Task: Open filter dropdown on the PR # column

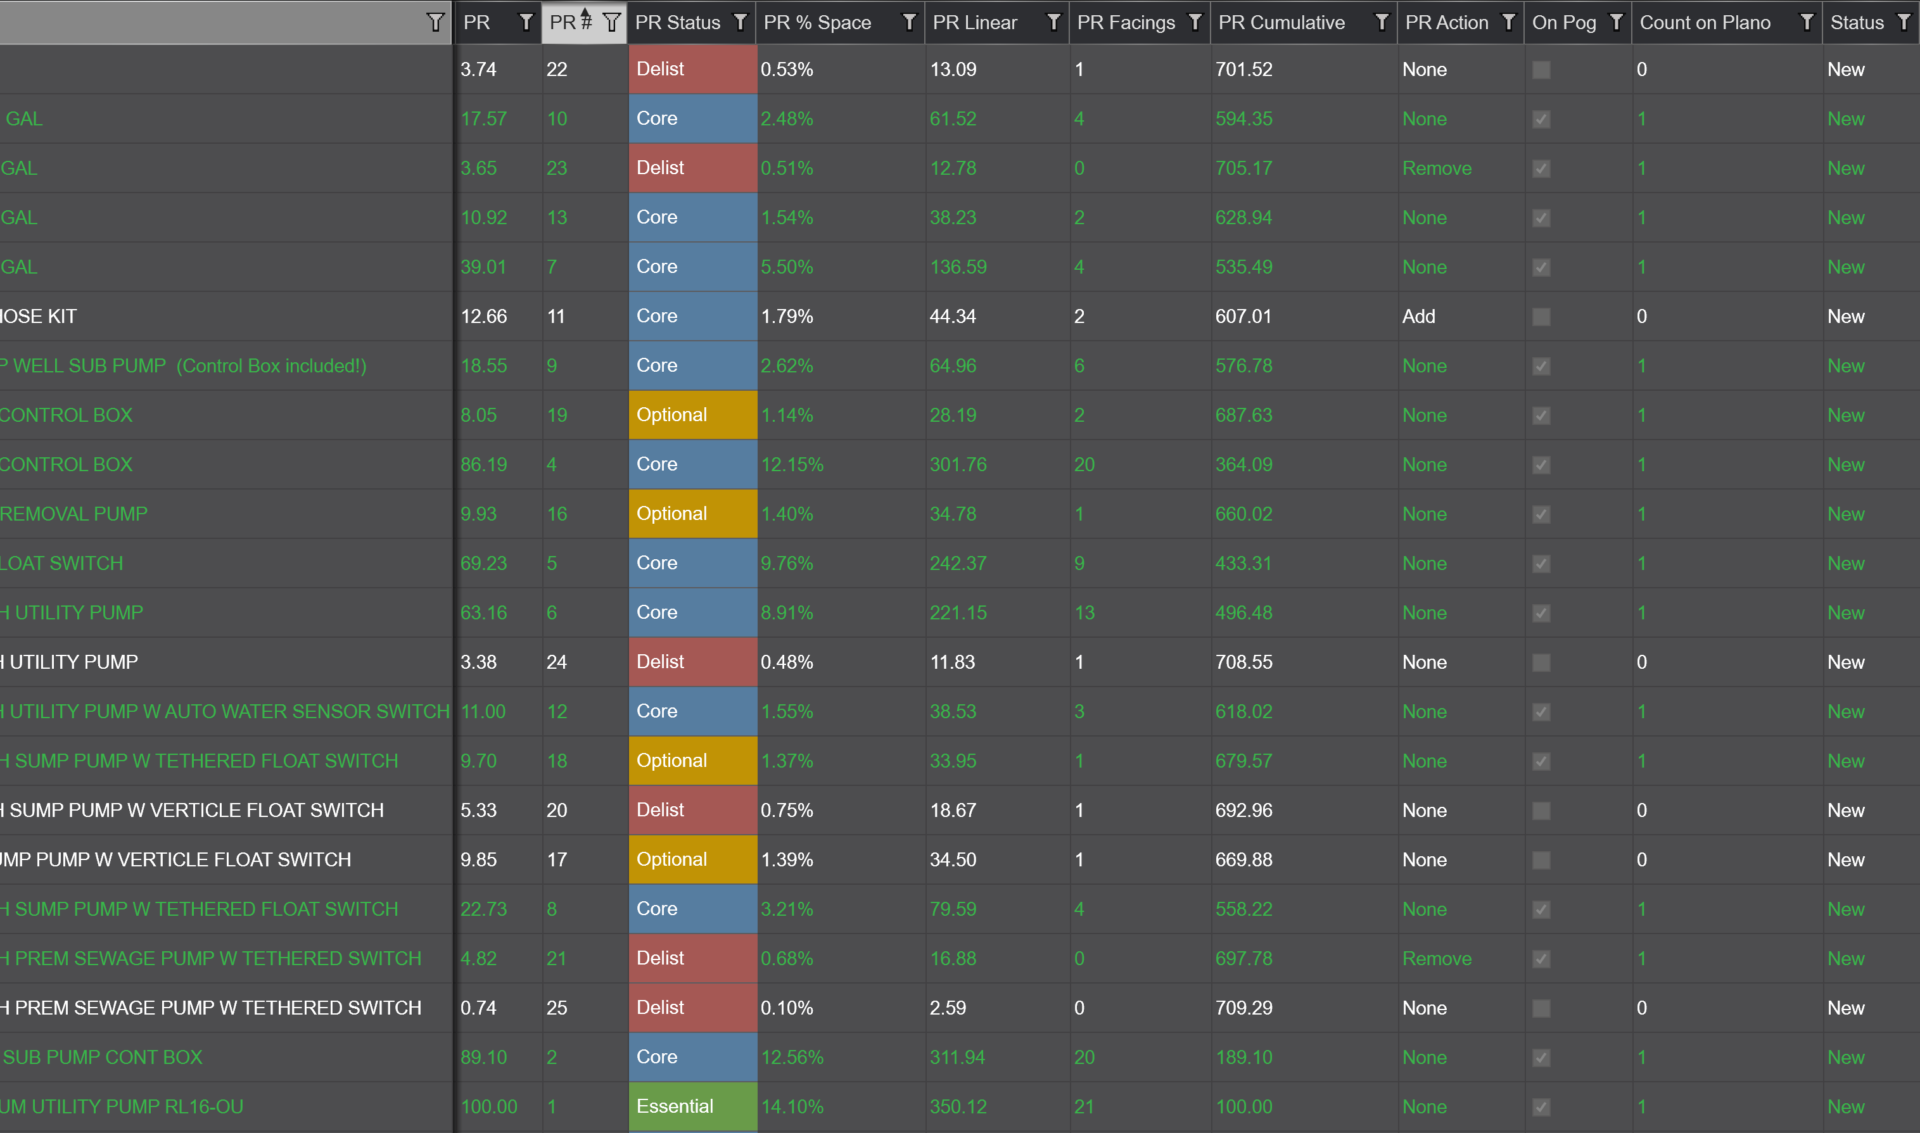Action: click(612, 22)
